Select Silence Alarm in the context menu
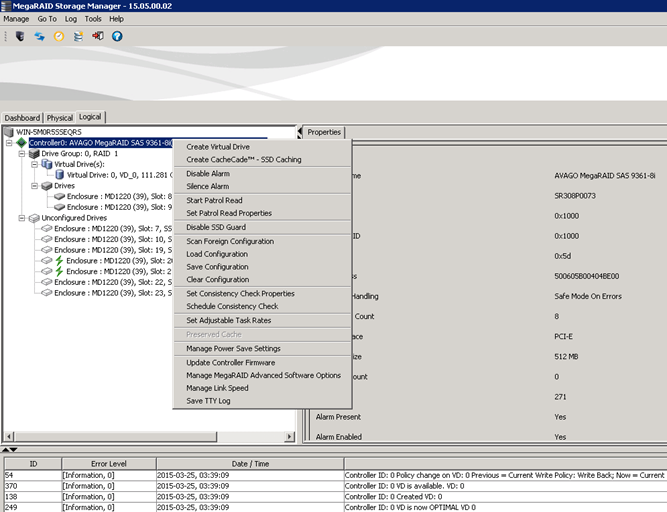 point(207,186)
